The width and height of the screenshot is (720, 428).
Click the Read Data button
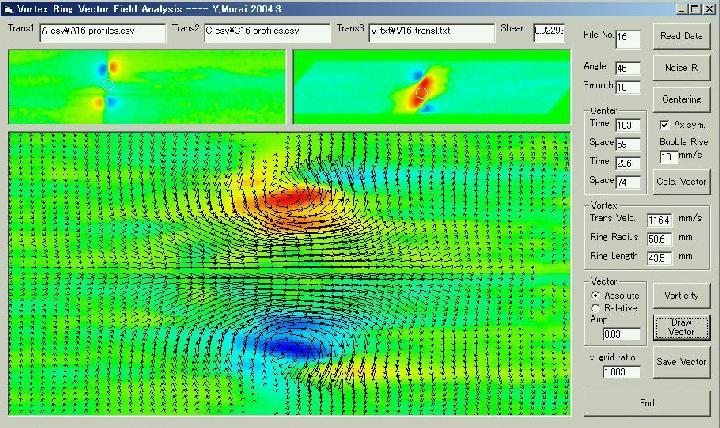click(681, 36)
